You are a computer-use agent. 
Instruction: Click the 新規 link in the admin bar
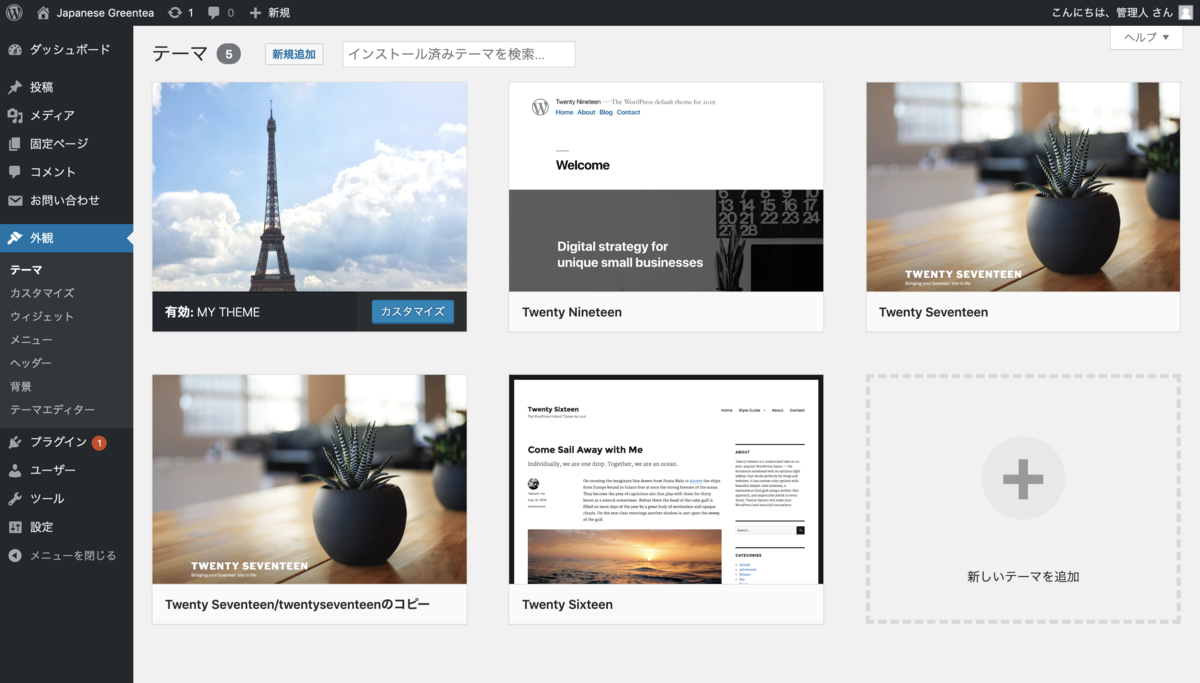279,13
